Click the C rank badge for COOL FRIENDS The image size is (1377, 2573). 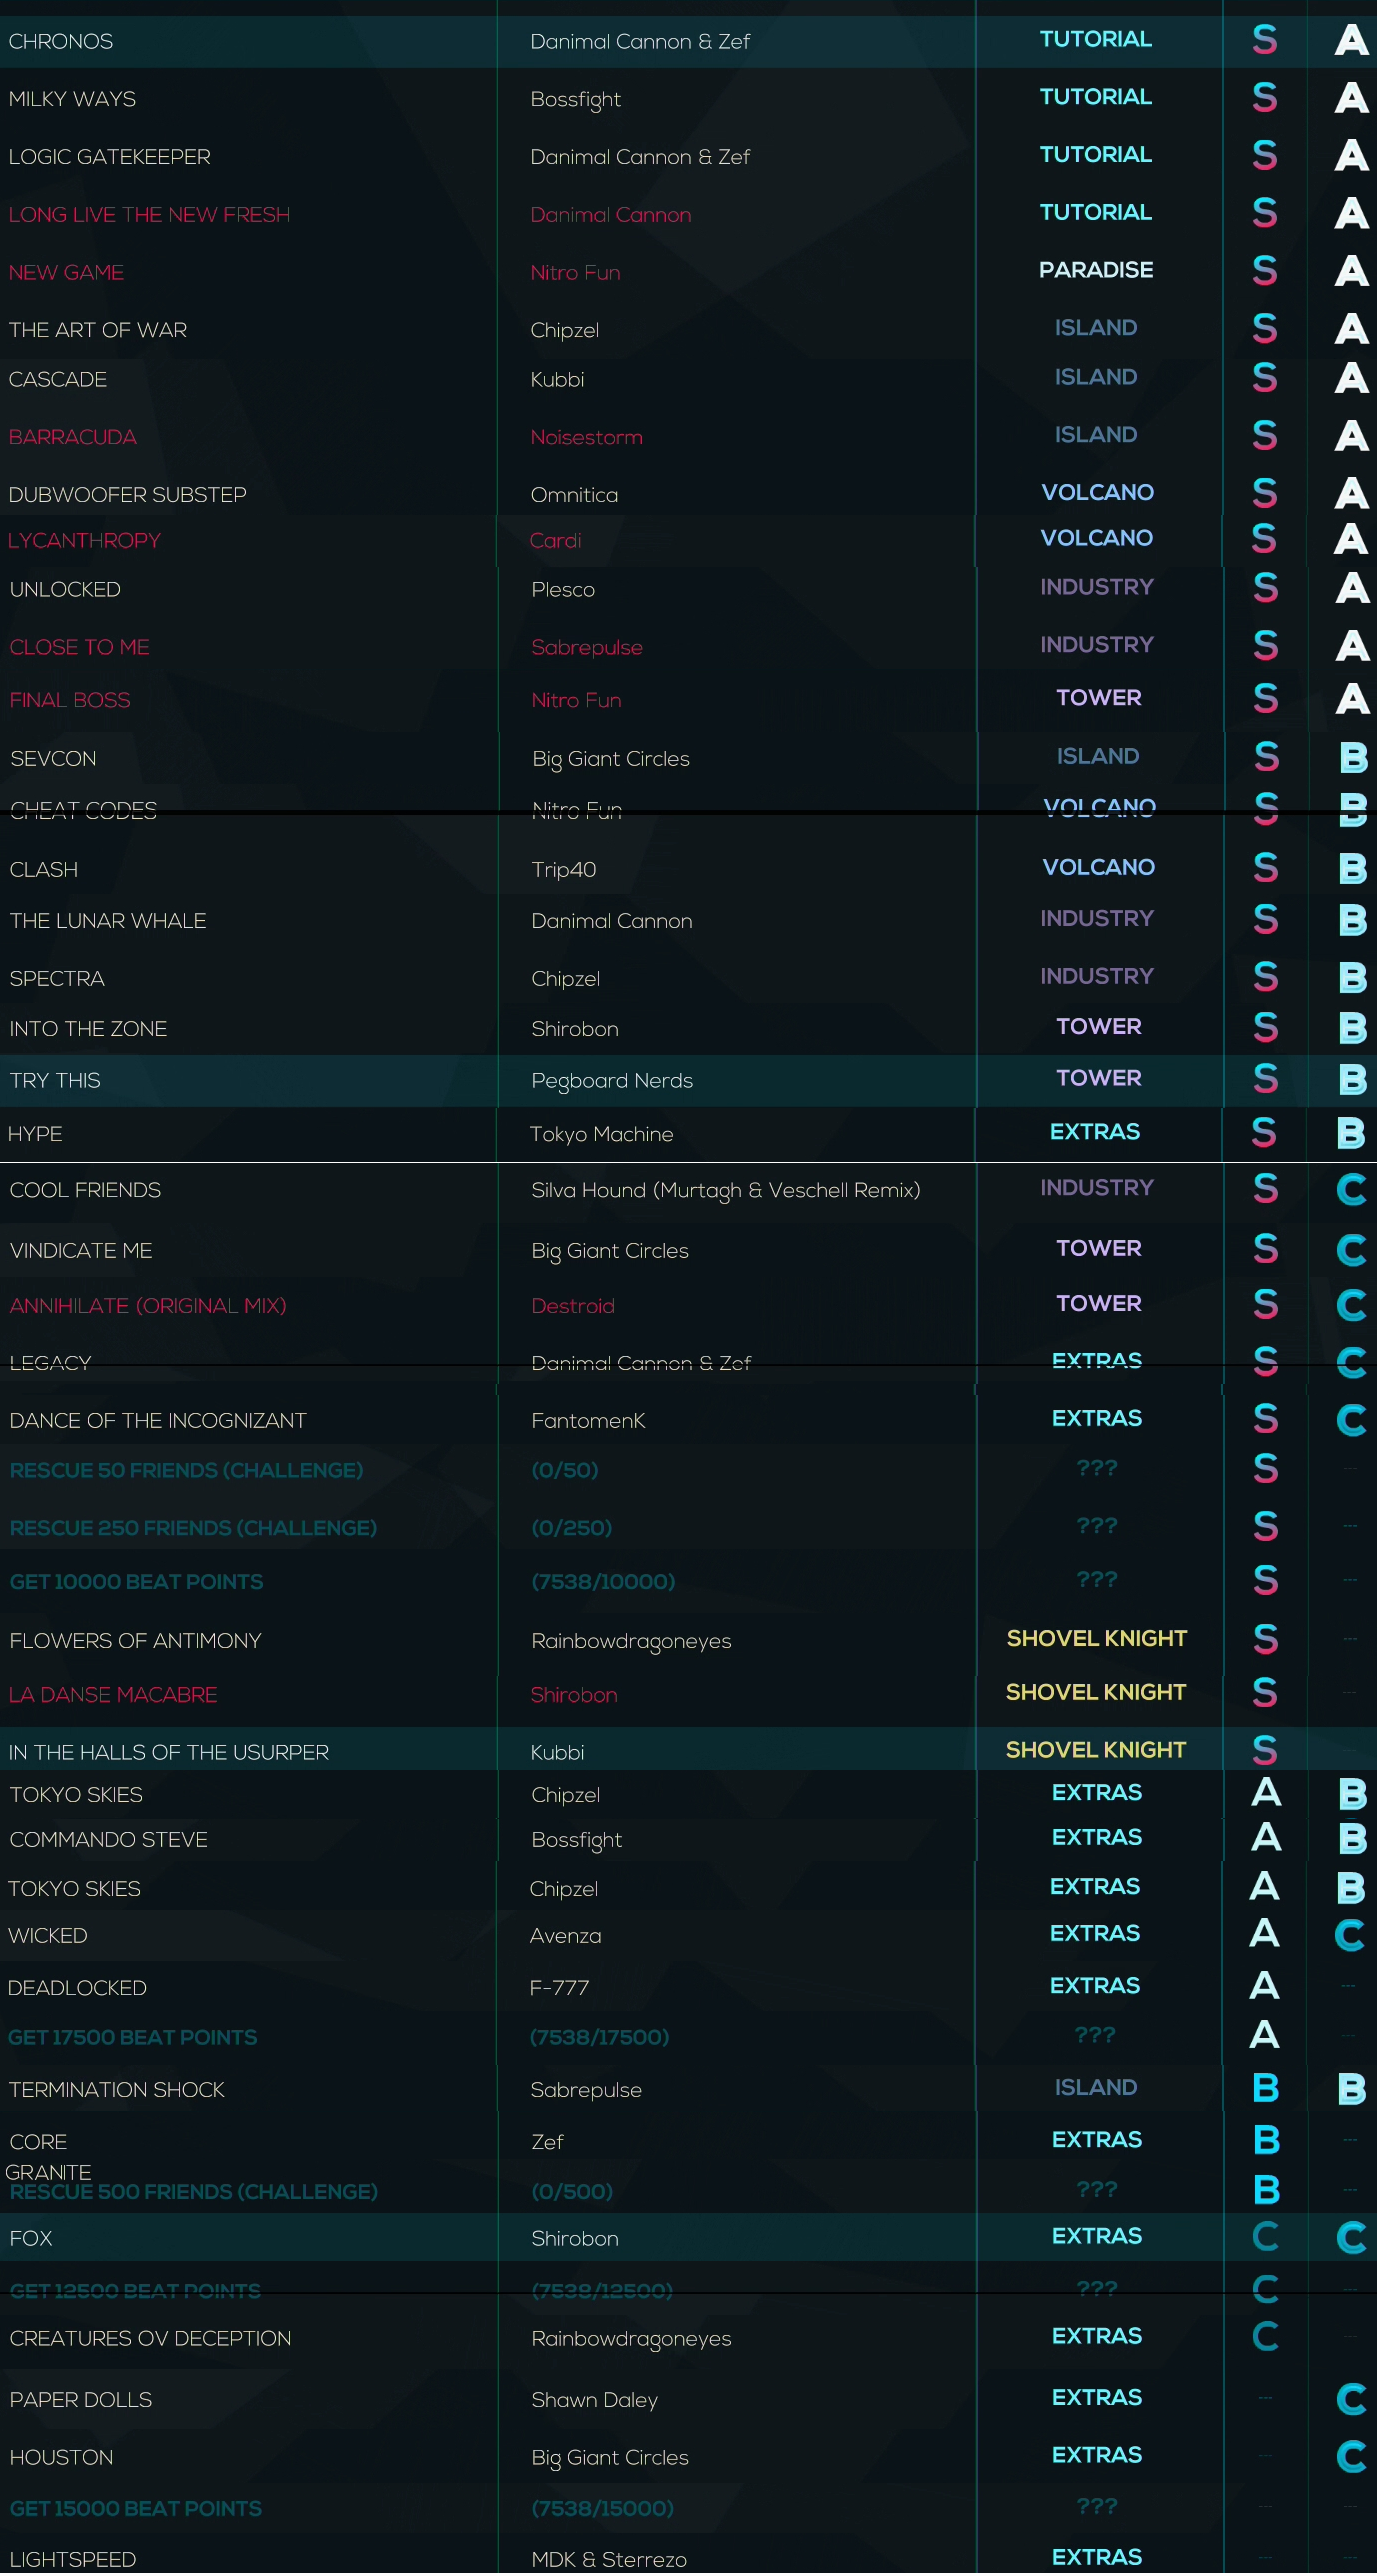[1351, 1189]
